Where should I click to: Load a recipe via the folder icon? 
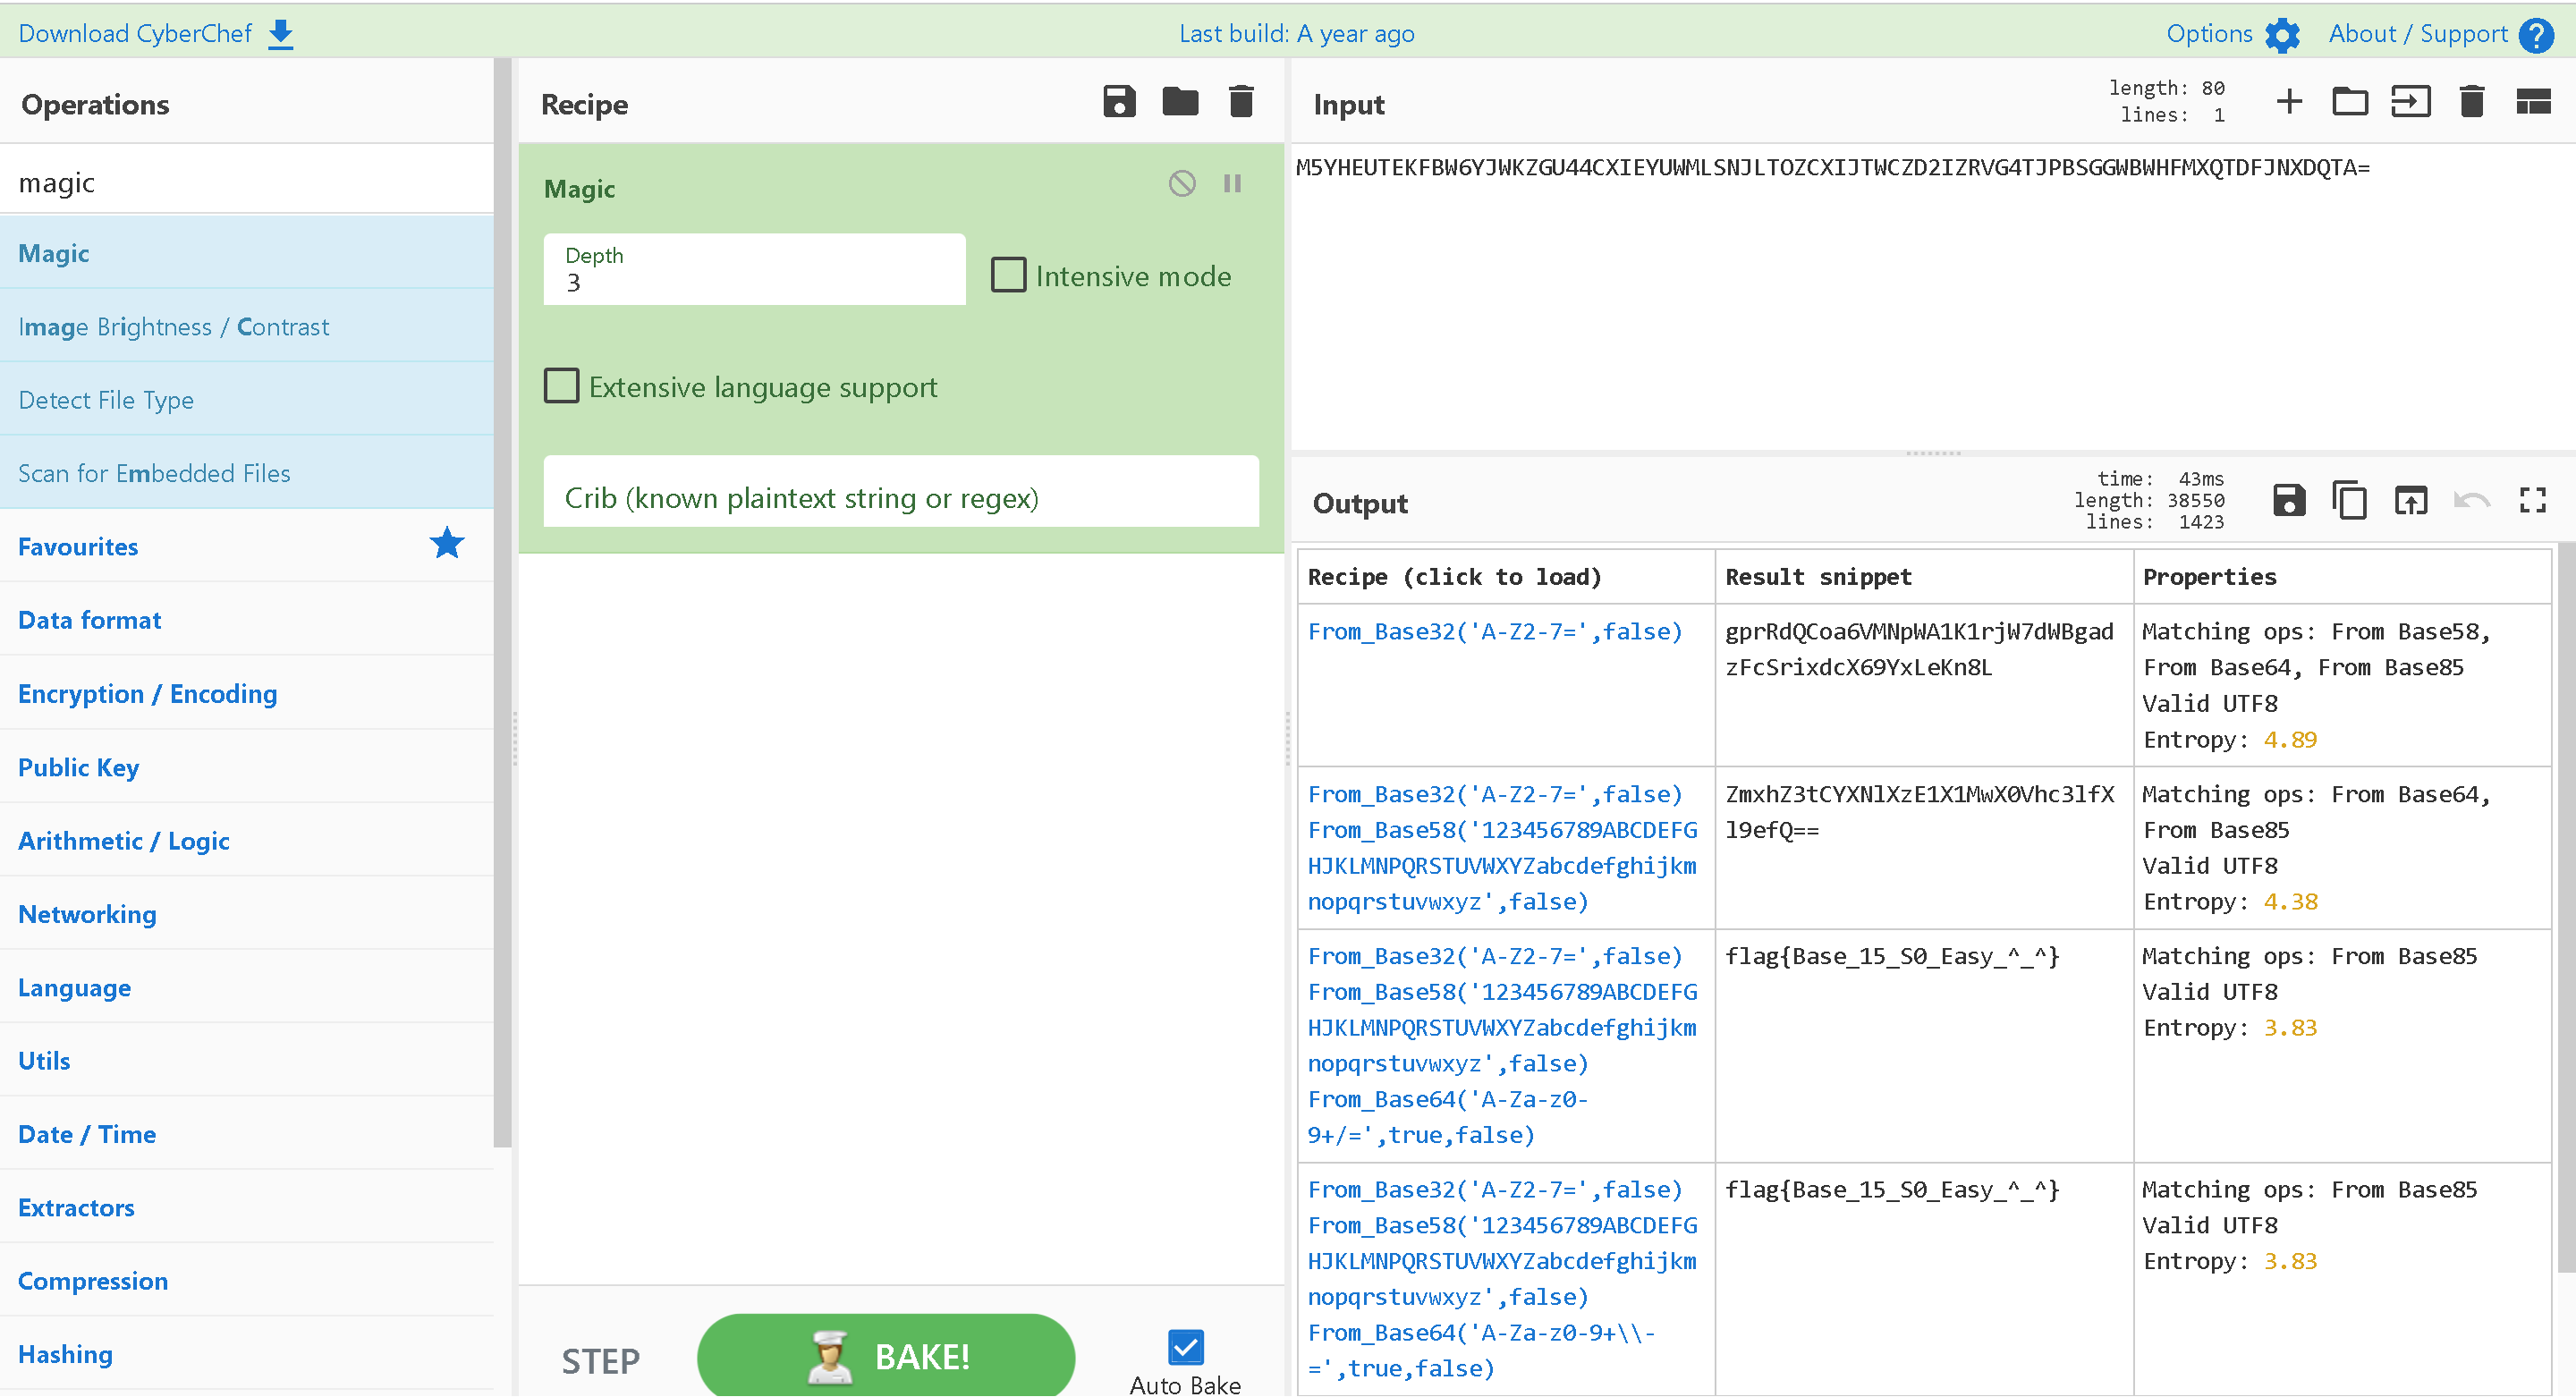[1180, 102]
